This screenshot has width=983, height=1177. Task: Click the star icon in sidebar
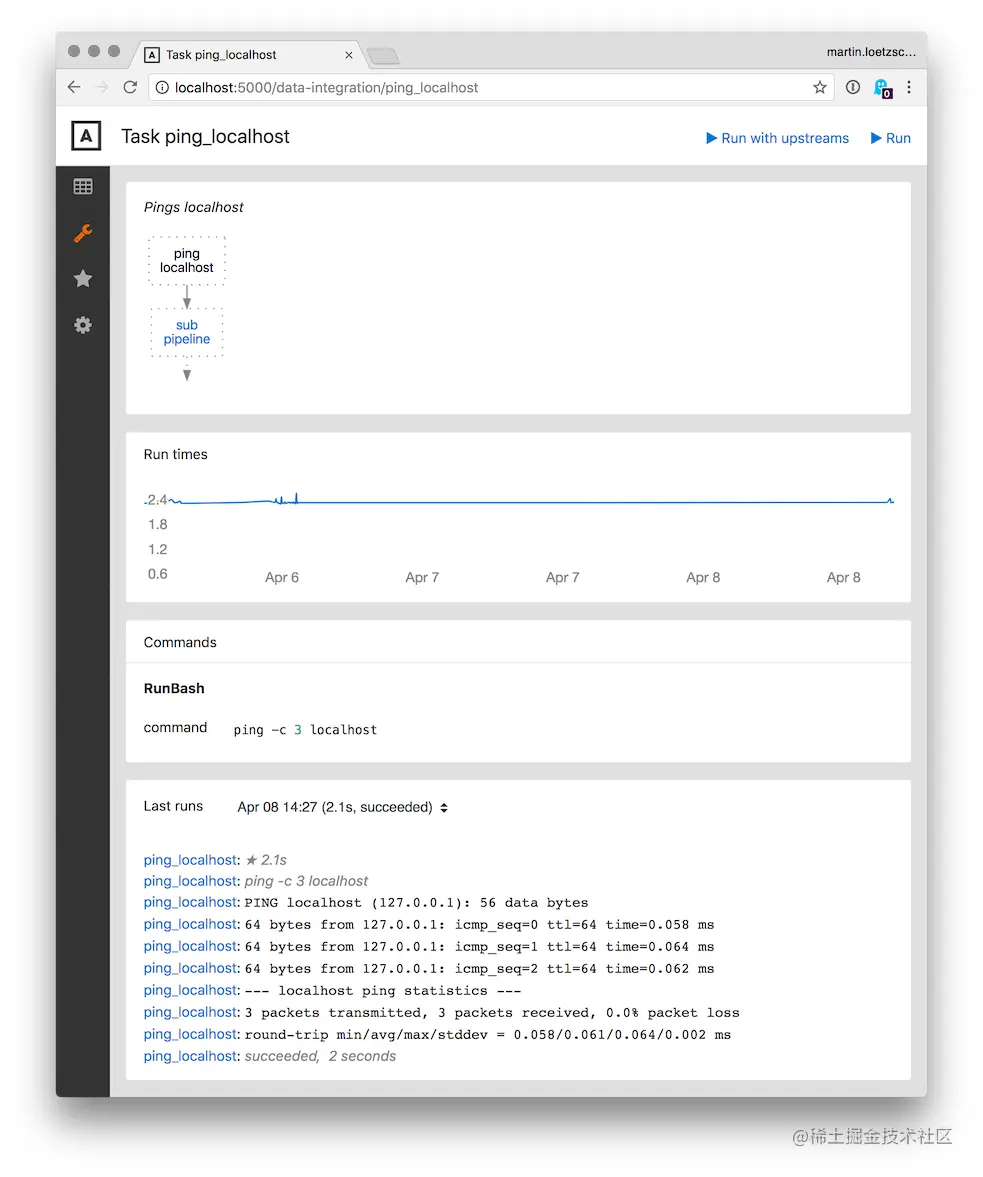(83, 279)
